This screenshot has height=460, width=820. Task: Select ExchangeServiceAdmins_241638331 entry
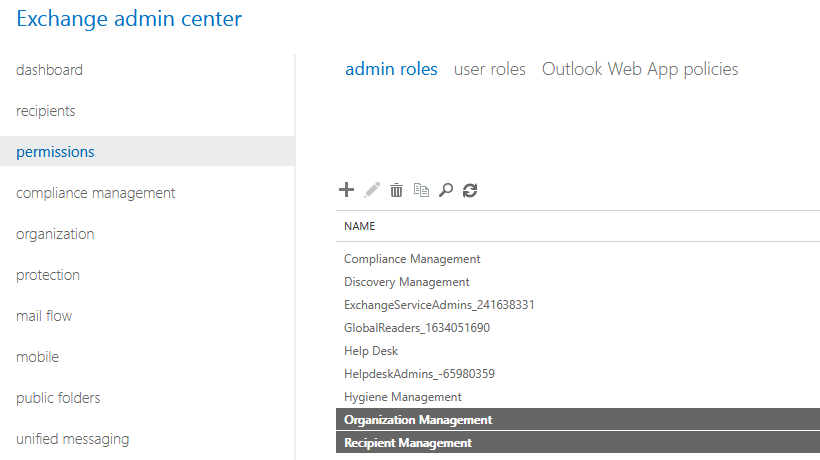point(578,305)
